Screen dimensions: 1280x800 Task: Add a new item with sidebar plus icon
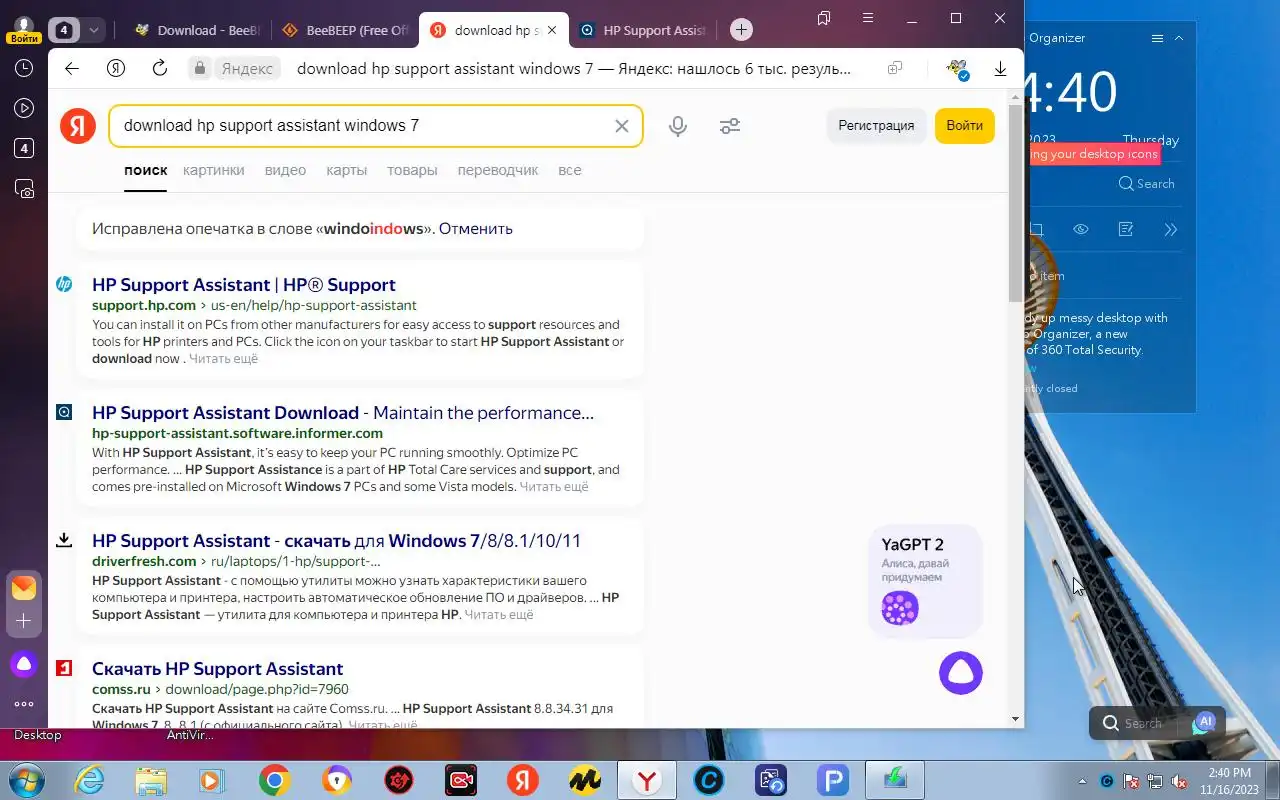click(24, 621)
